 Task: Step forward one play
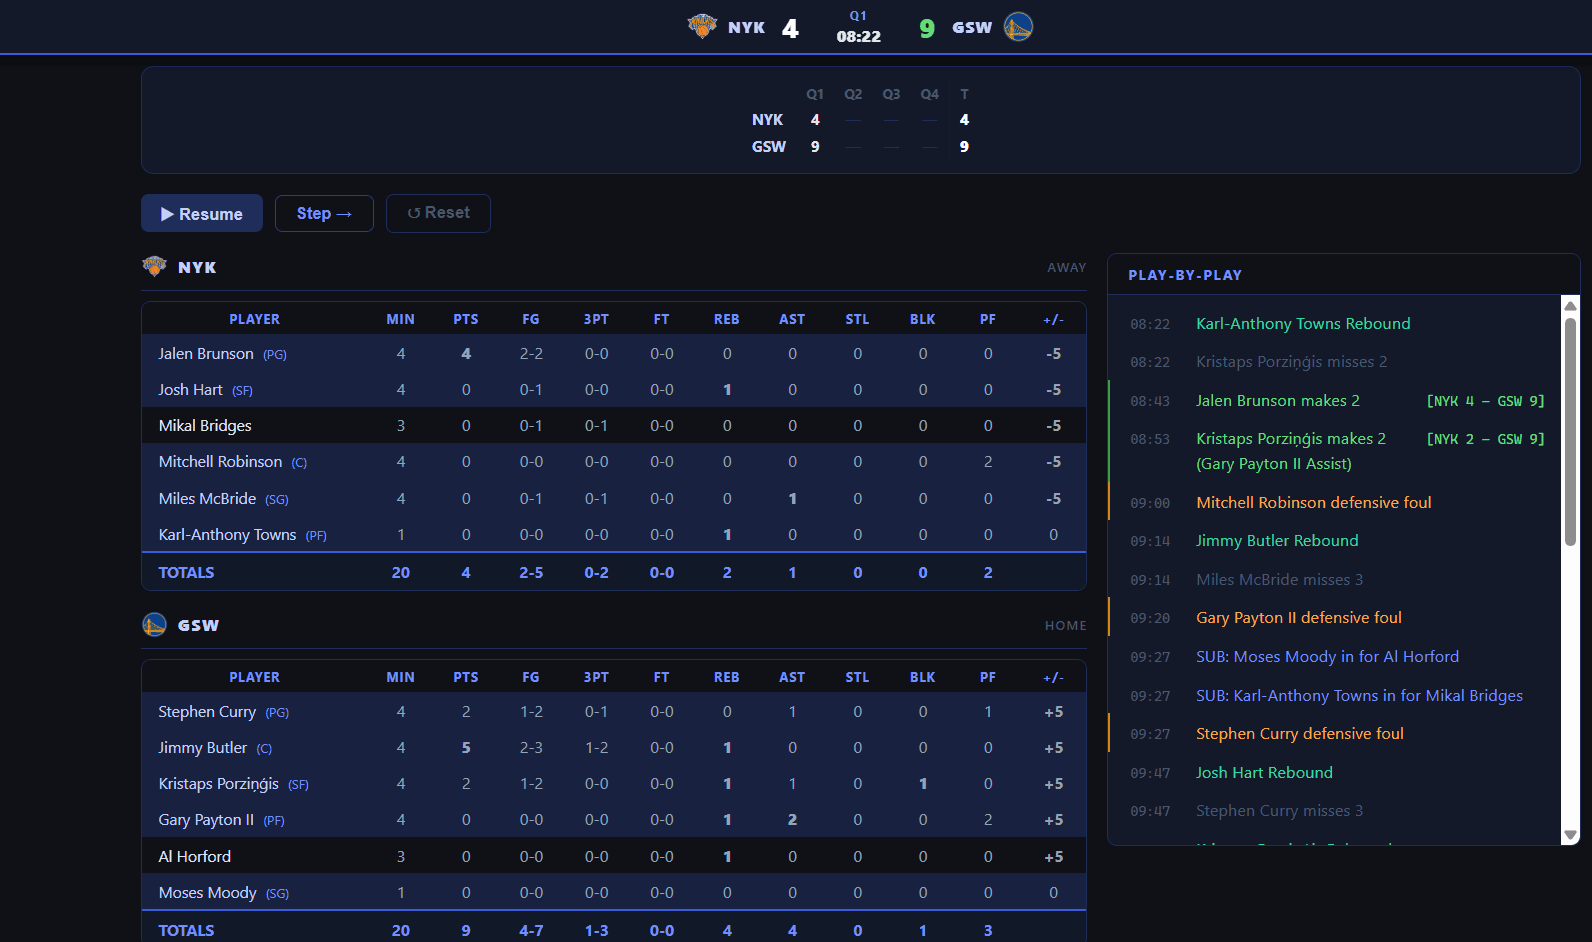(324, 213)
